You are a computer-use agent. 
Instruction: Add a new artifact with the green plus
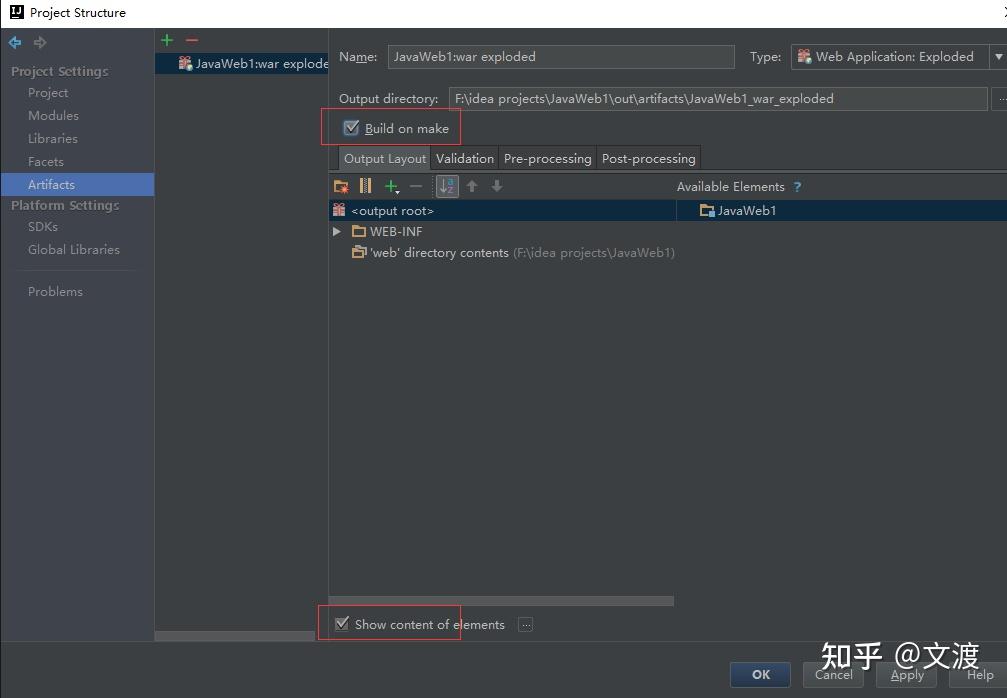(166, 40)
